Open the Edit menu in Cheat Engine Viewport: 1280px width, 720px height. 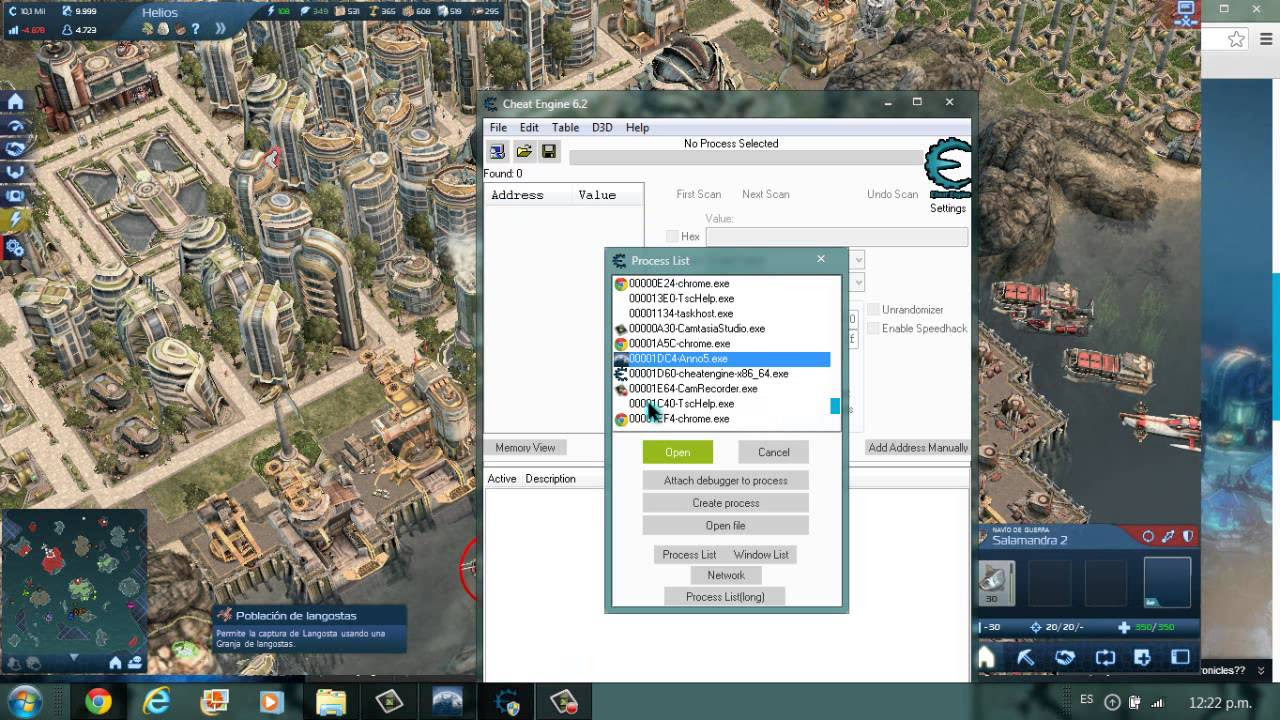pos(529,128)
